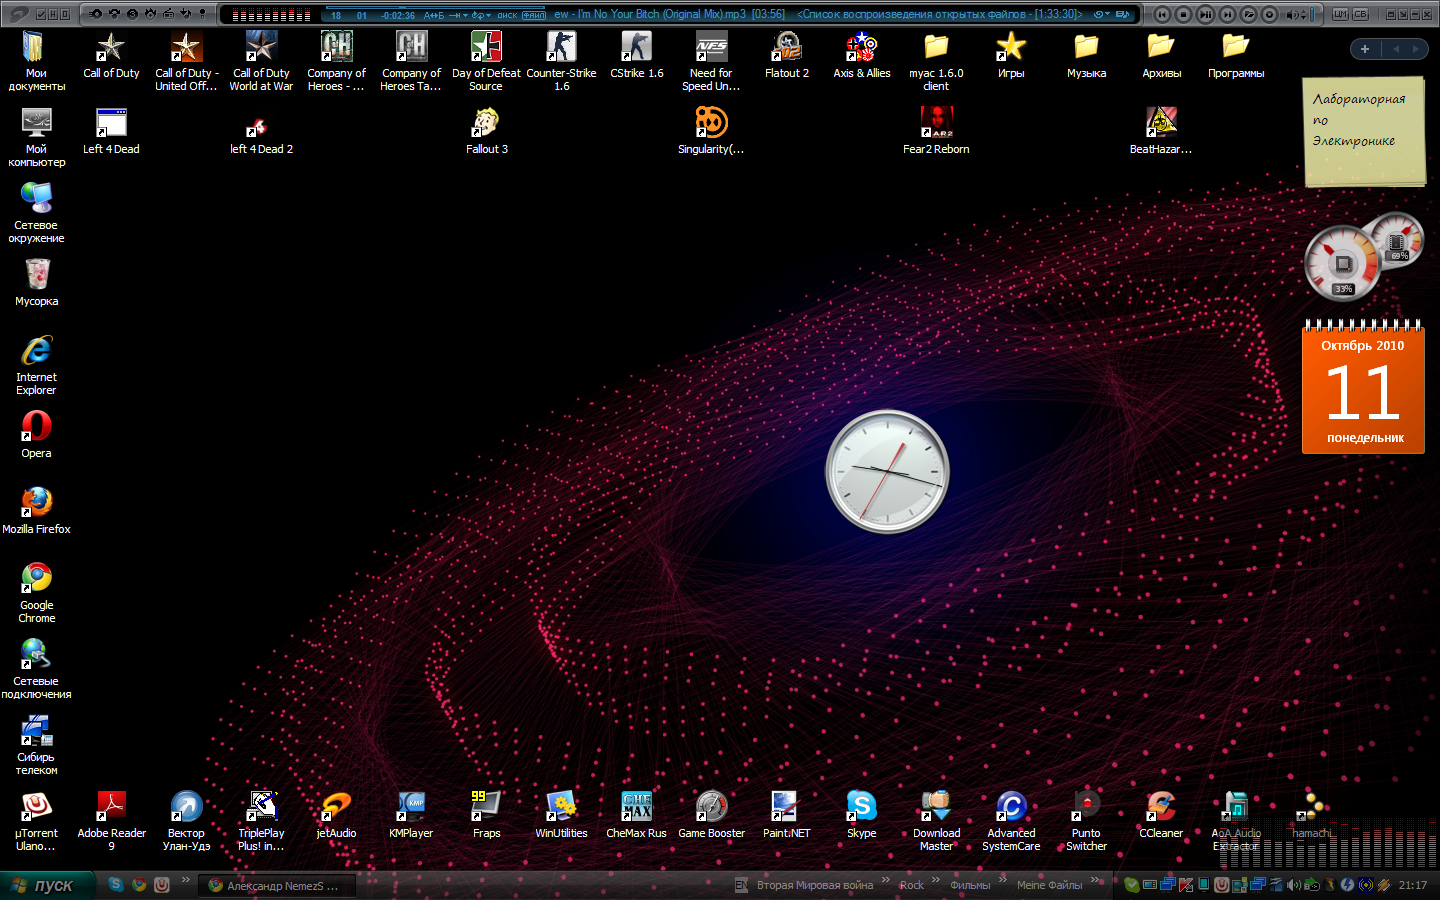Open Paint.NET shortcut
The height and width of the screenshot is (900, 1440).
[x=786, y=807]
